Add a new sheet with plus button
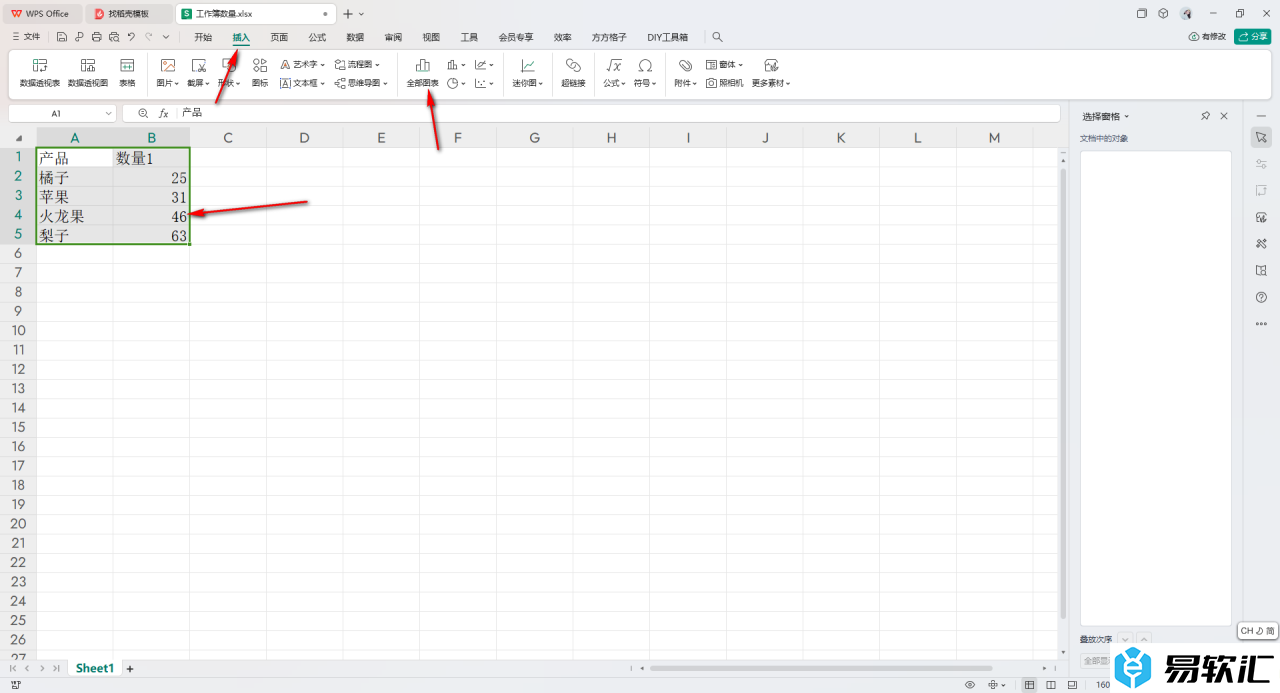 click(129, 668)
